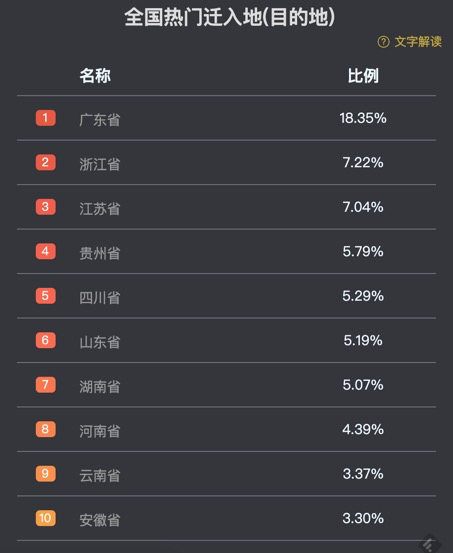Viewport: 453px width, 553px height.
Task: Click rank badge number 8
Action: pos(46,429)
